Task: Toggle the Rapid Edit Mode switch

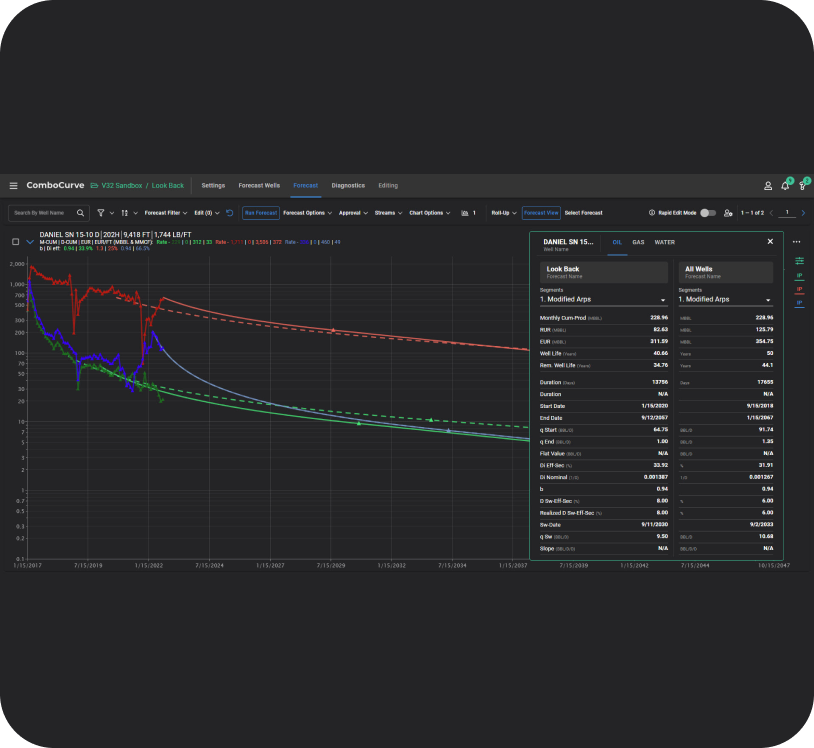Action: 708,213
